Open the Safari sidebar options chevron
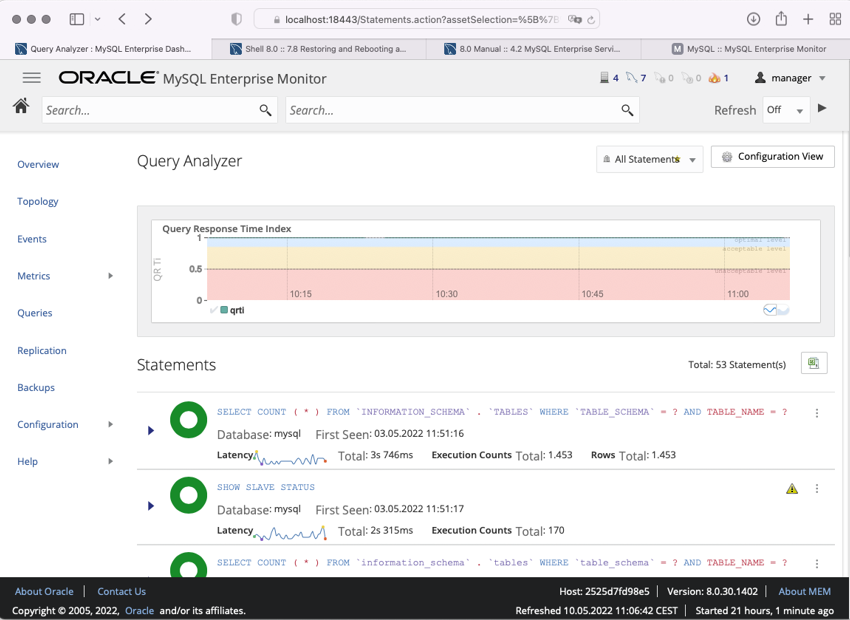Image resolution: width=850 pixels, height=620 pixels. [x=98, y=19]
